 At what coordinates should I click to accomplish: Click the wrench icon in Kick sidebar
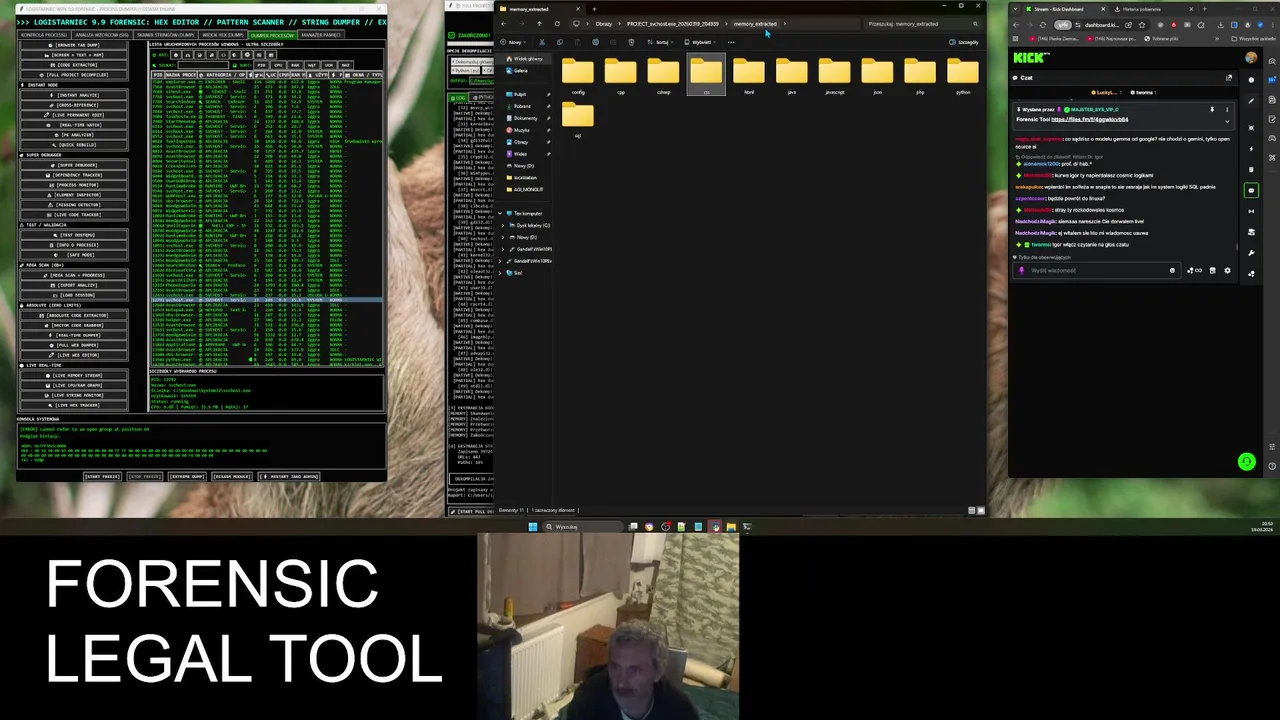[1251, 253]
